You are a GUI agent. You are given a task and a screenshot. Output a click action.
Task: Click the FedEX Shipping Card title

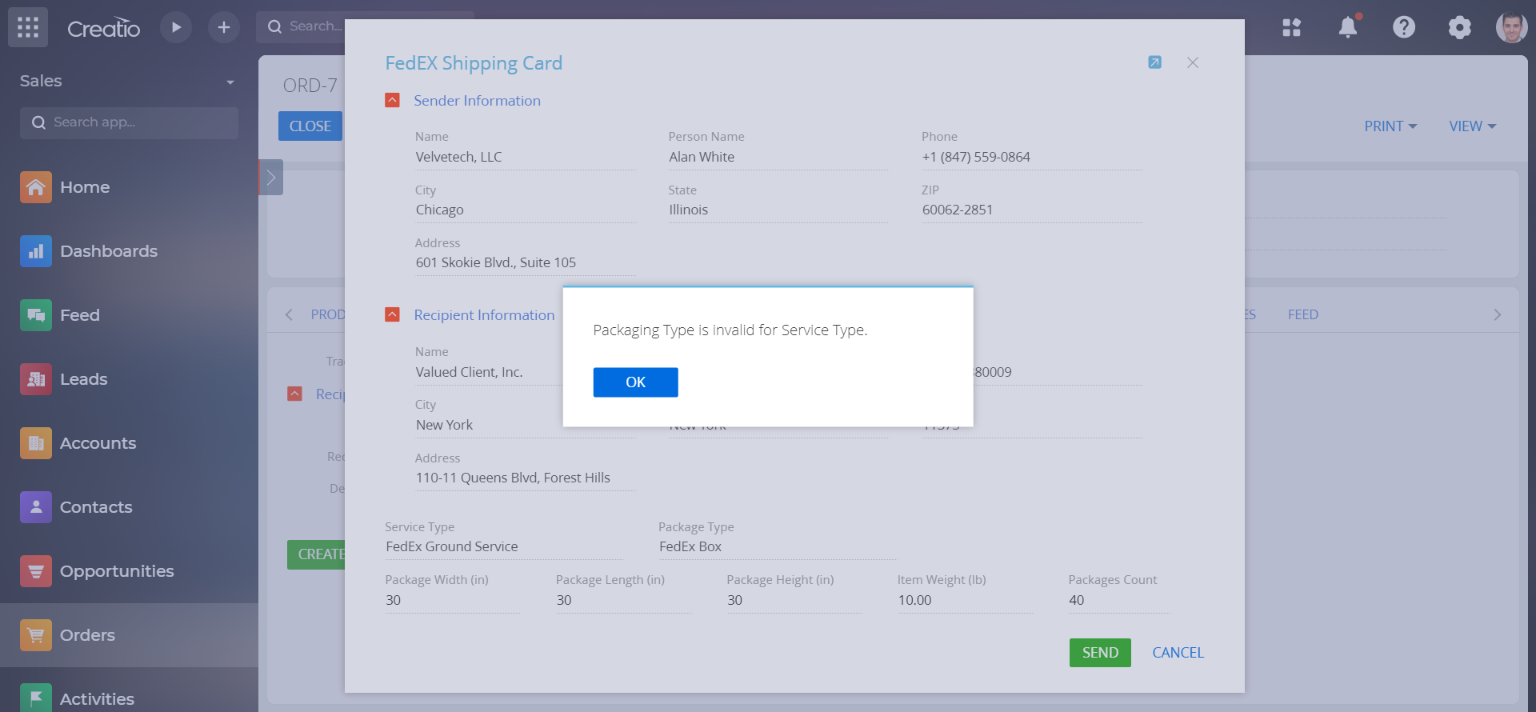[x=474, y=63]
